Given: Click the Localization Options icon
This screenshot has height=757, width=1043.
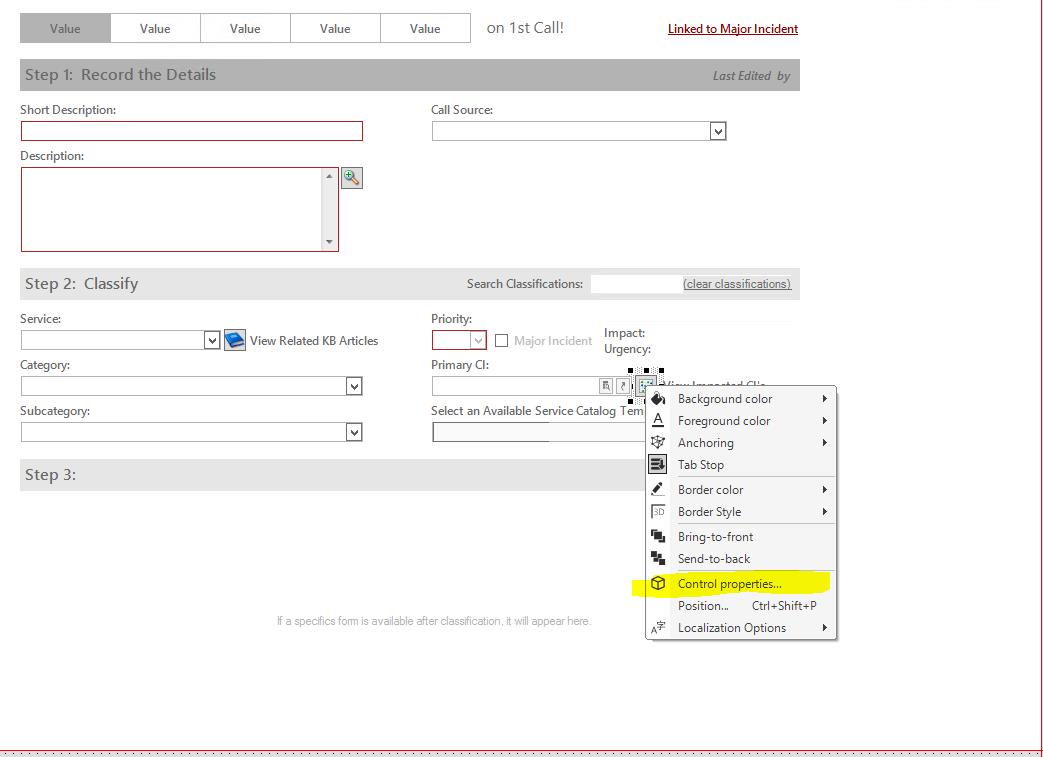Looking at the screenshot, I should 657,627.
